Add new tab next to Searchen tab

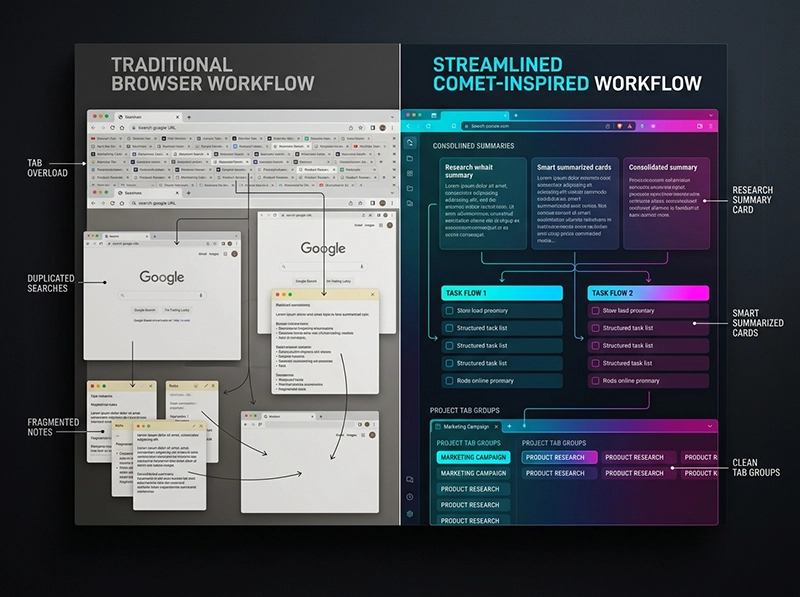click(x=189, y=117)
